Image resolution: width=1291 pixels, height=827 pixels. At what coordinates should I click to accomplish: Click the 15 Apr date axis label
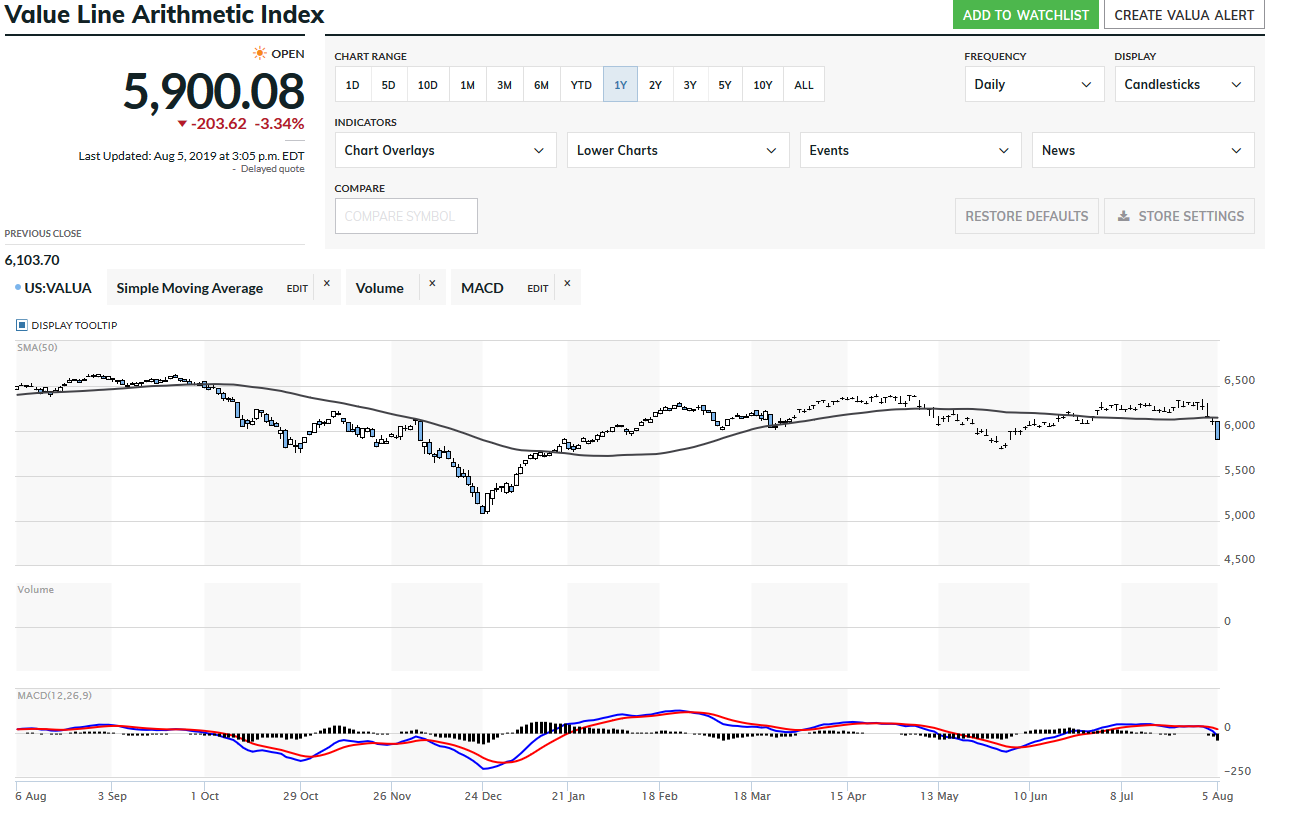(848, 797)
